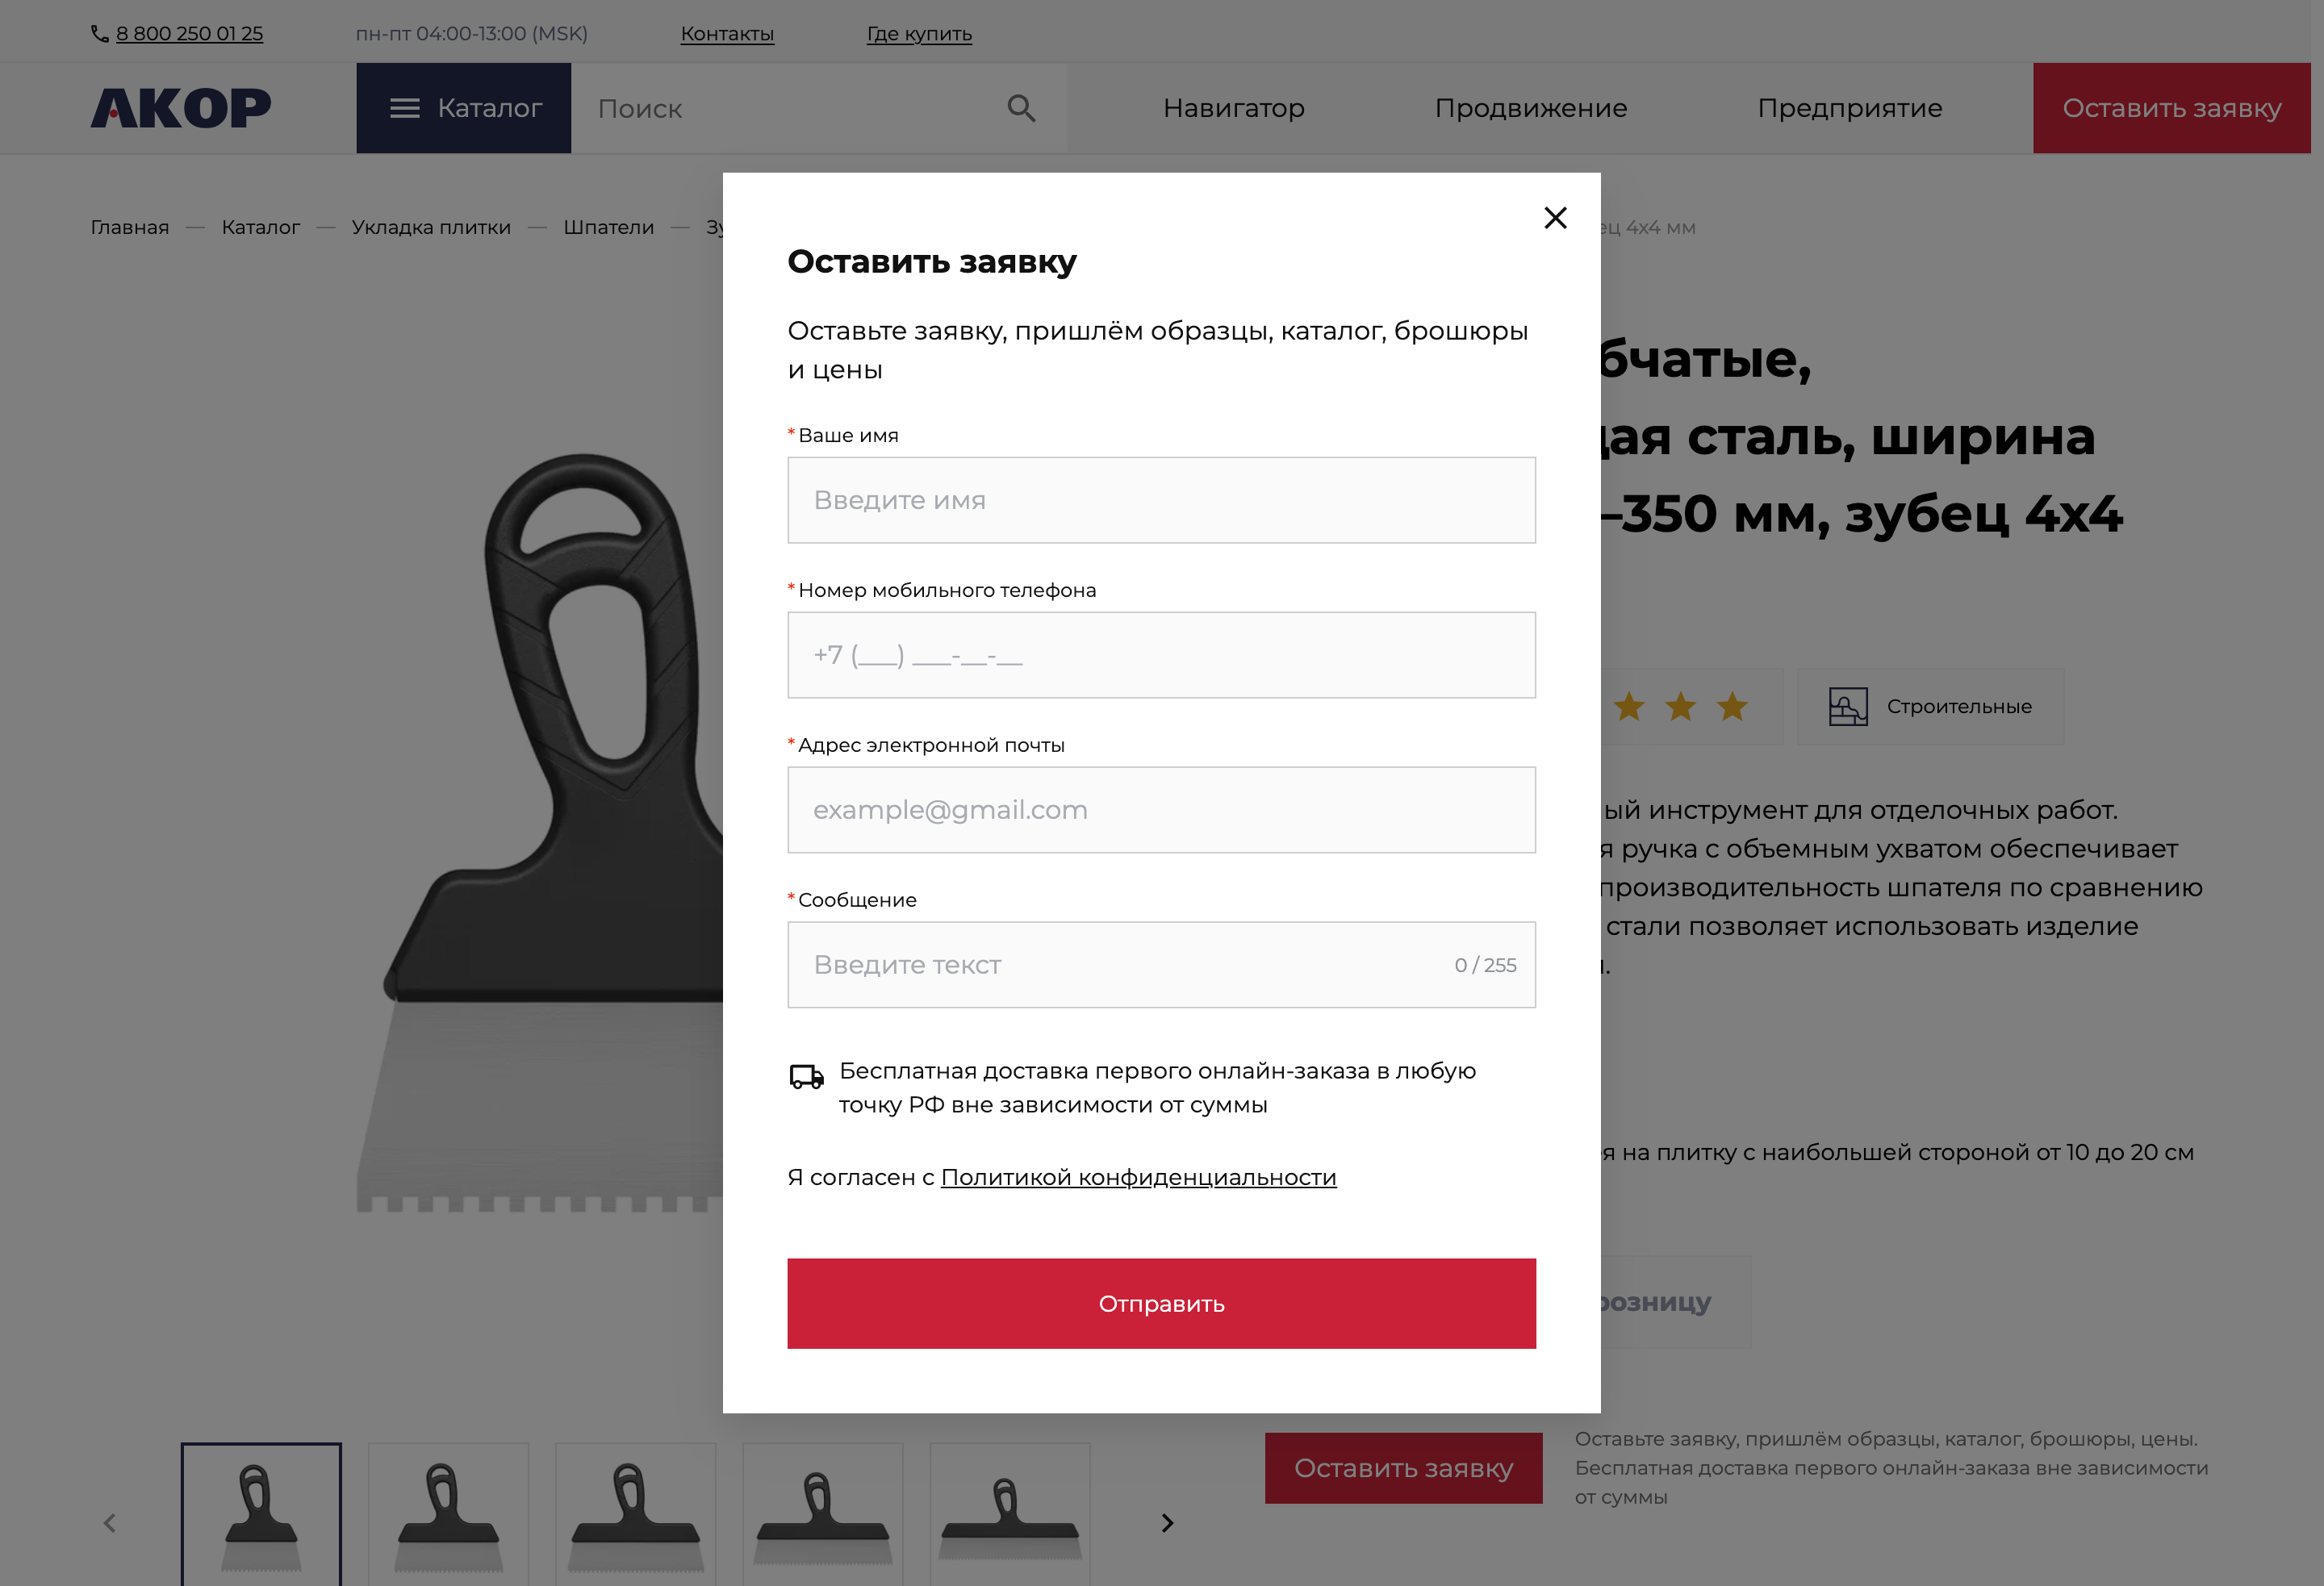This screenshot has height=1586, width=2324.
Task: Open the Контакты link
Action: point(727,34)
